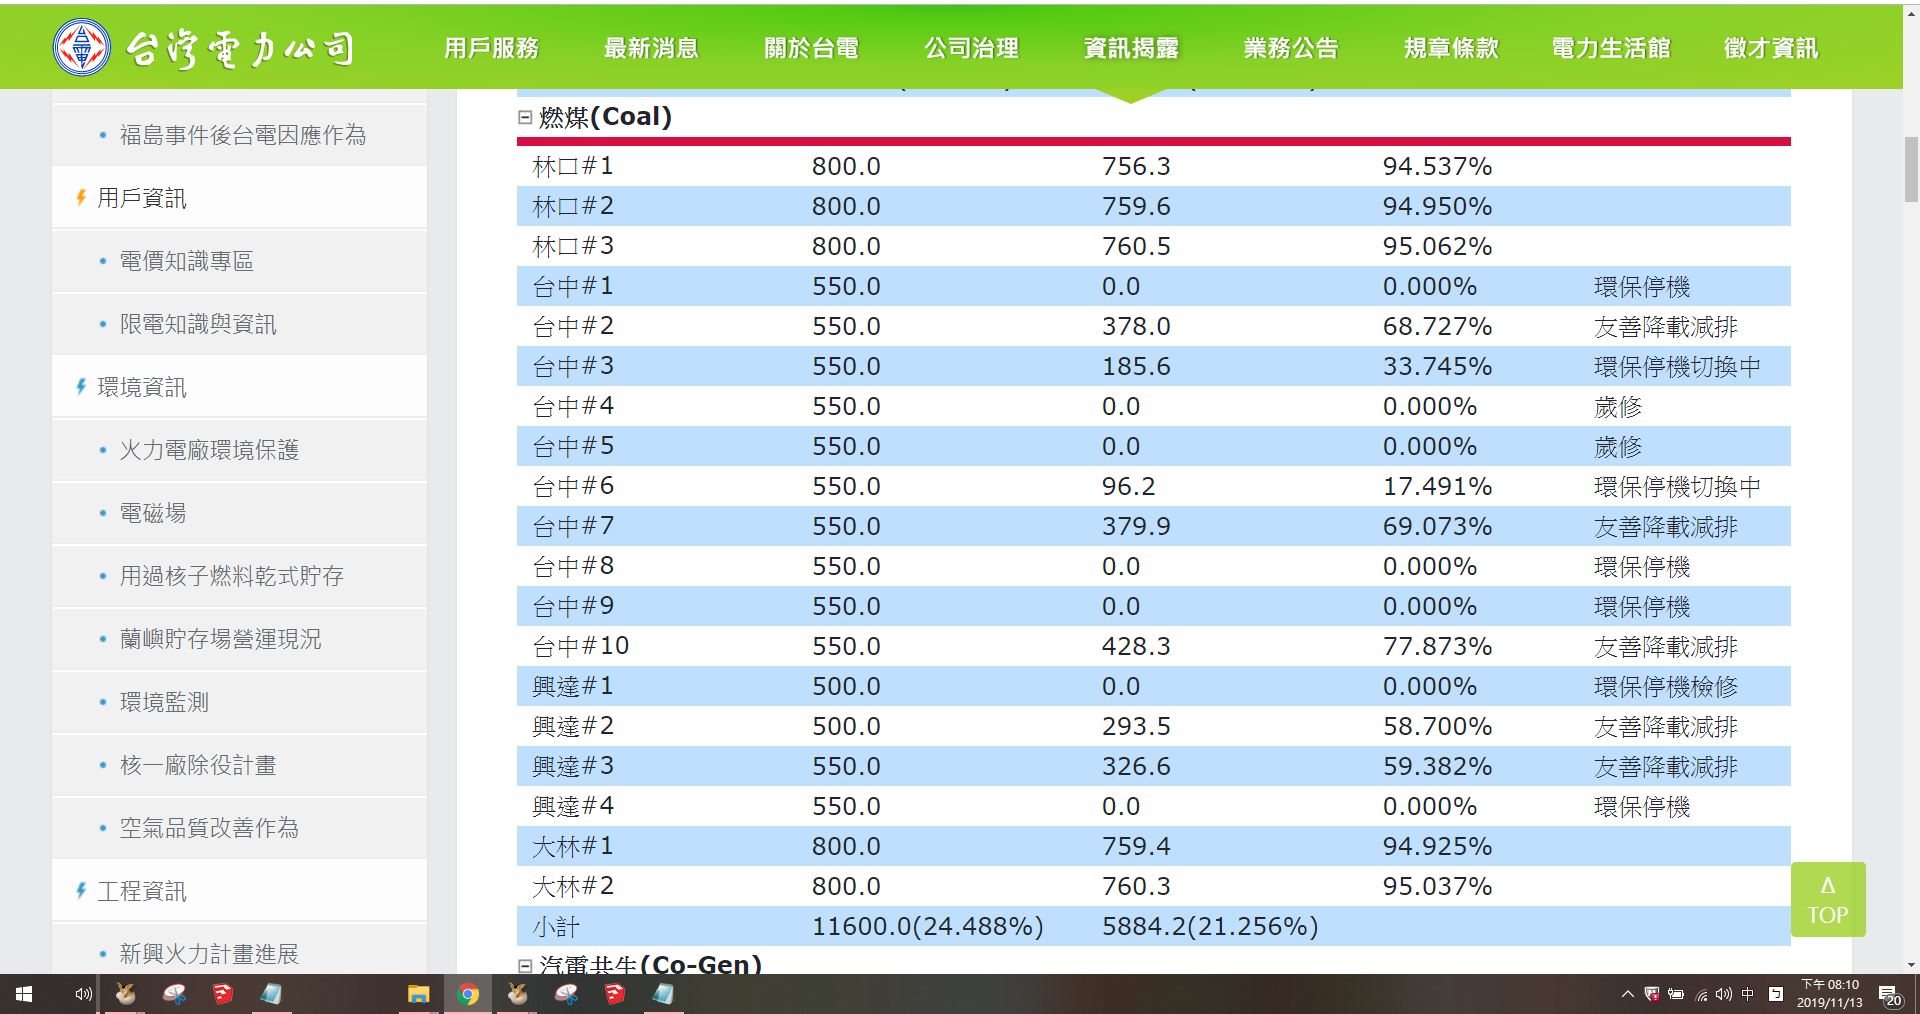
Task: Click the 428.3 output value
Action: click(1136, 646)
